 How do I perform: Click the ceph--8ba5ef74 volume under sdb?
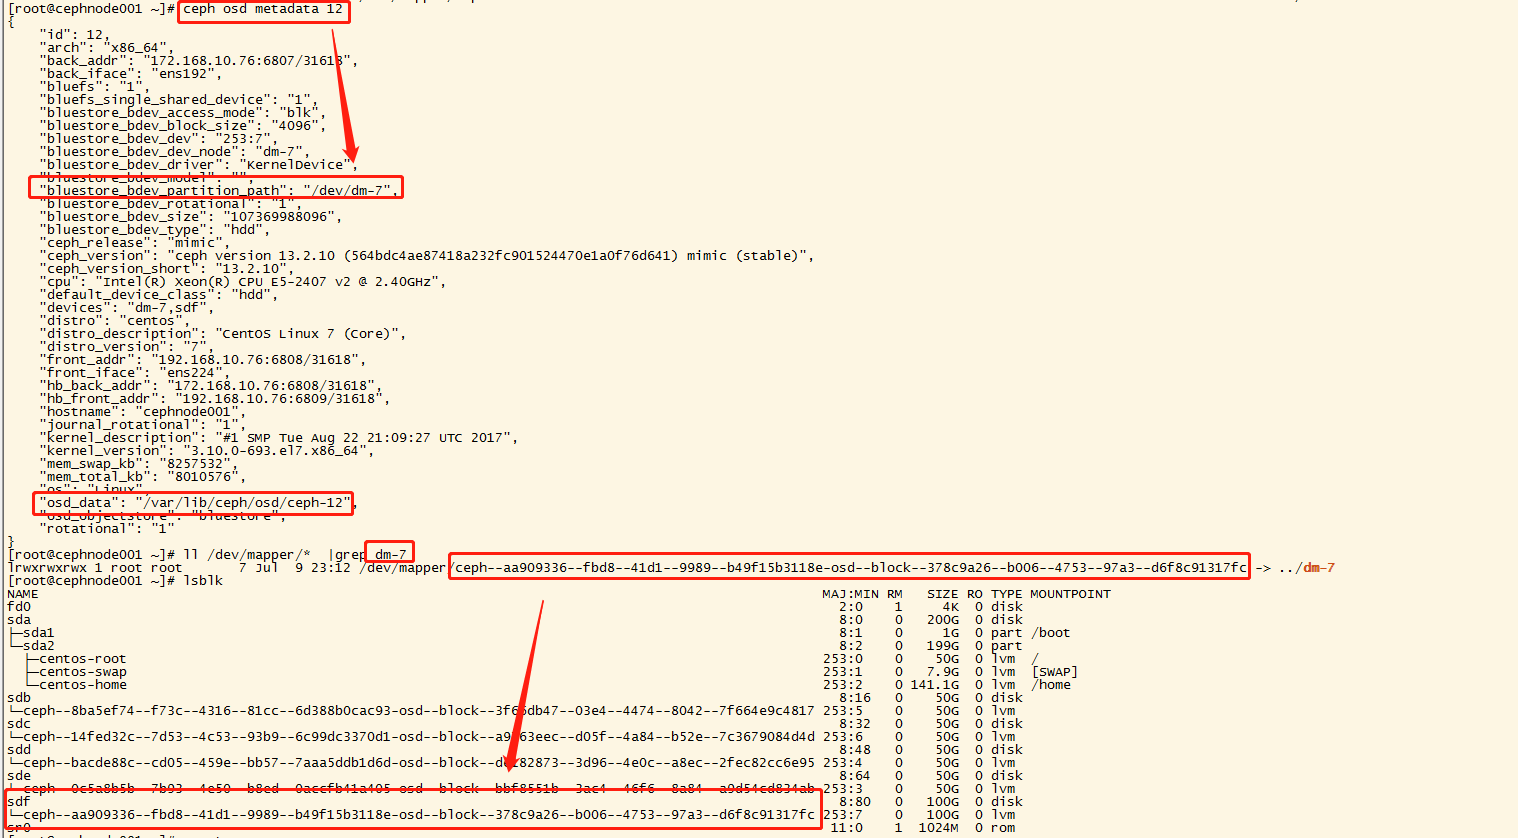coord(419,711)
